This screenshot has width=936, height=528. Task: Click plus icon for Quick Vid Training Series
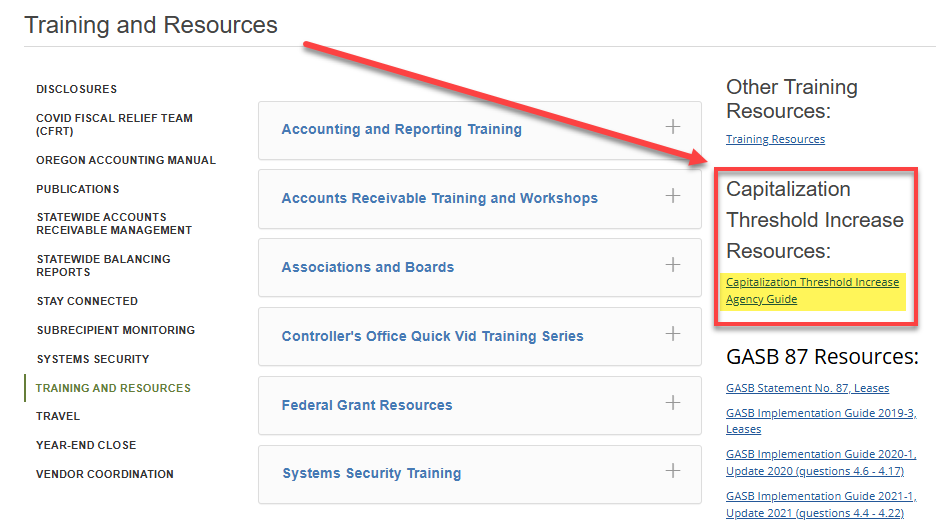tap(673, 334)
